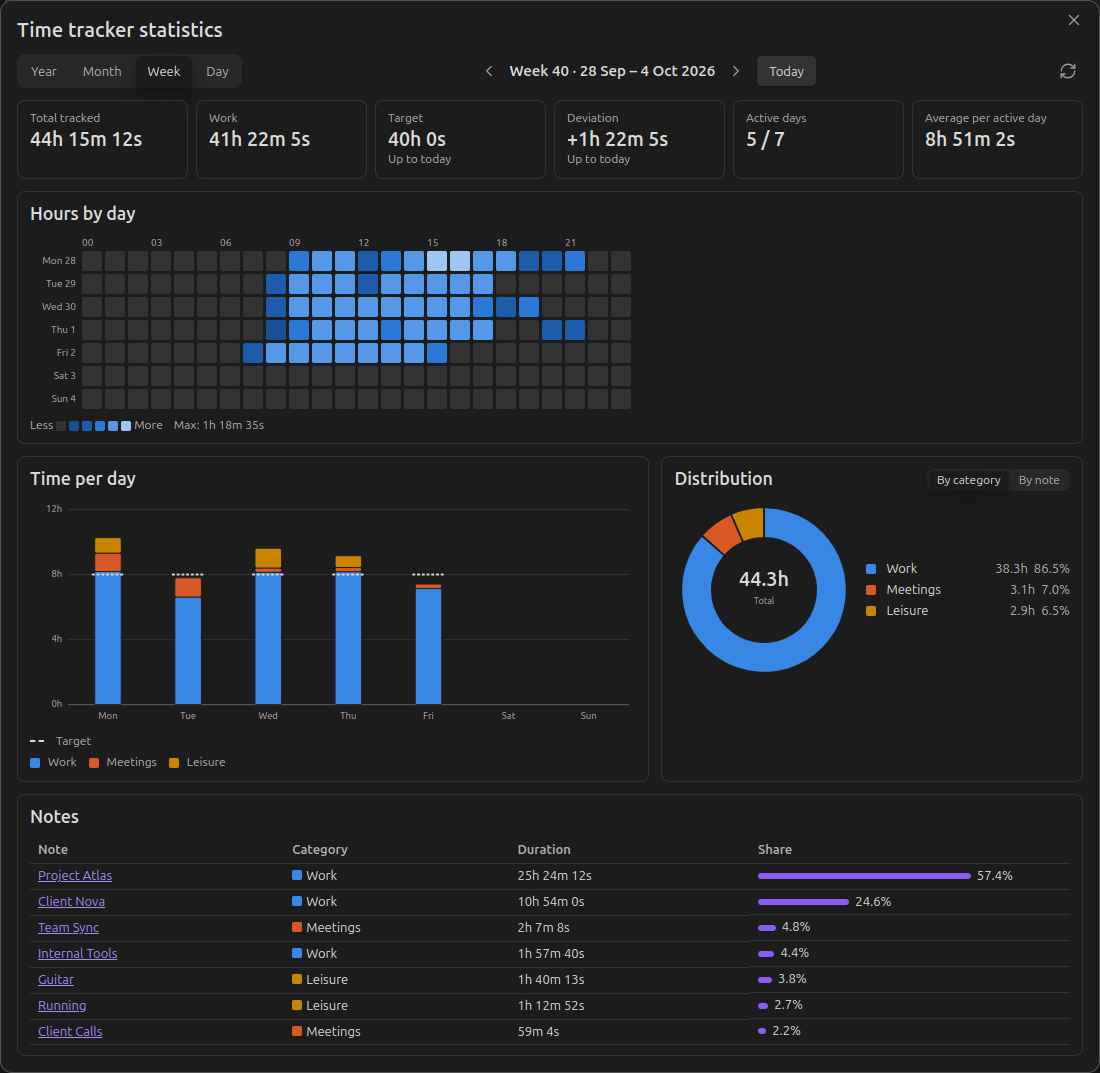
Task: Click the Today button
Action: click(x=786, y=72)
